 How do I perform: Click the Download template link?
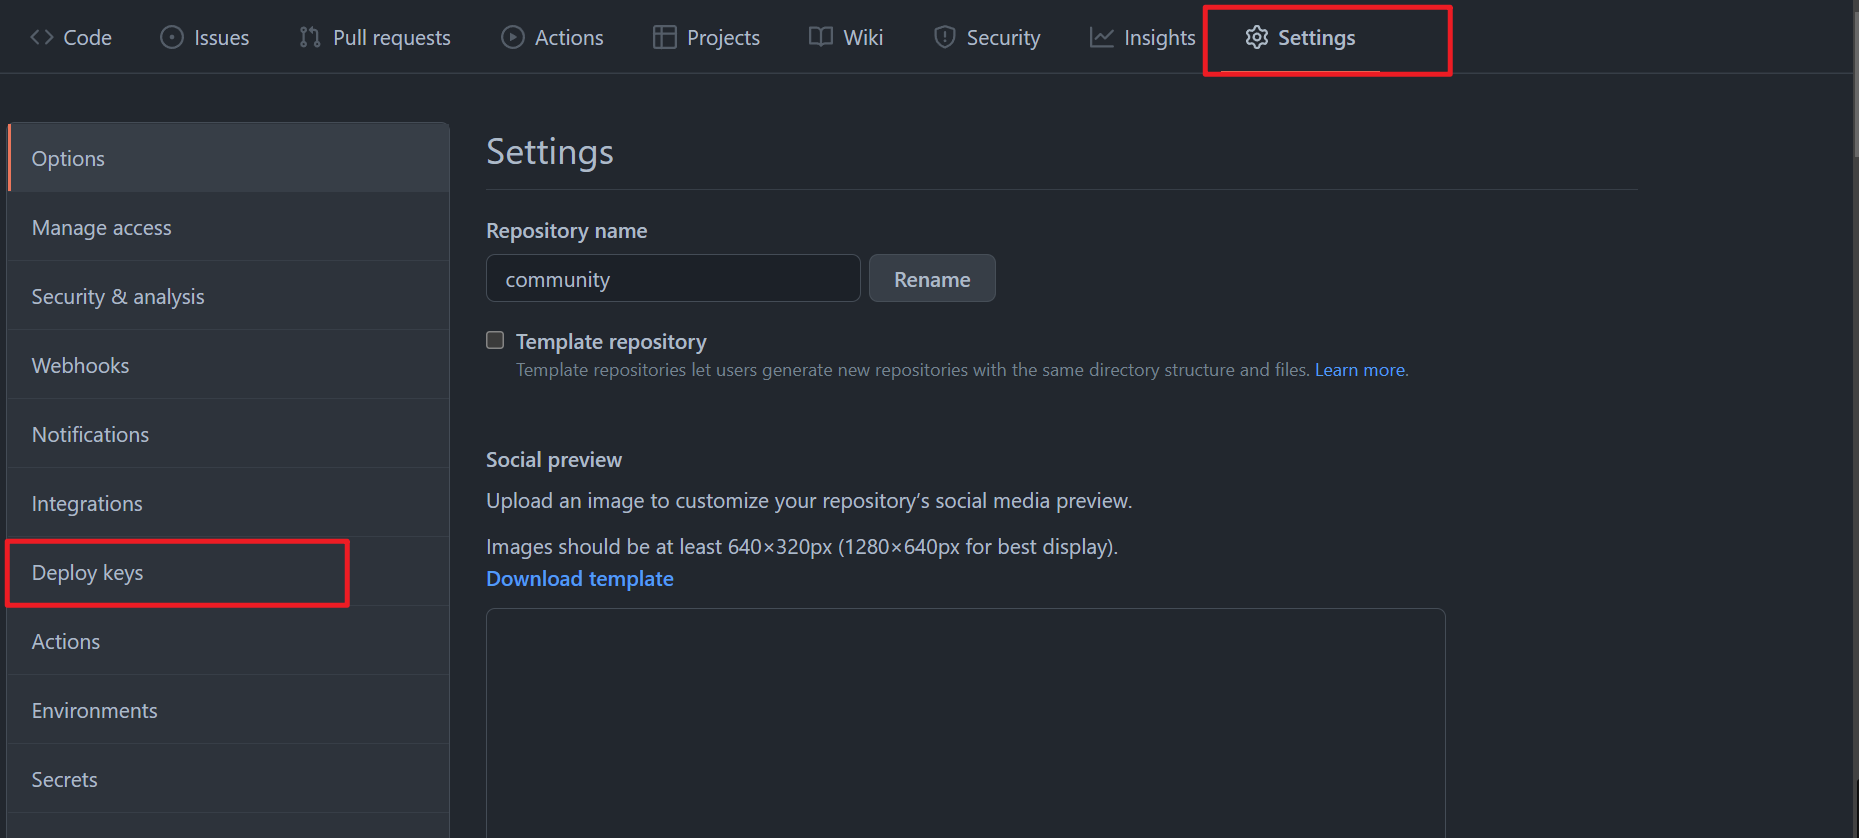tap(580, 579)
